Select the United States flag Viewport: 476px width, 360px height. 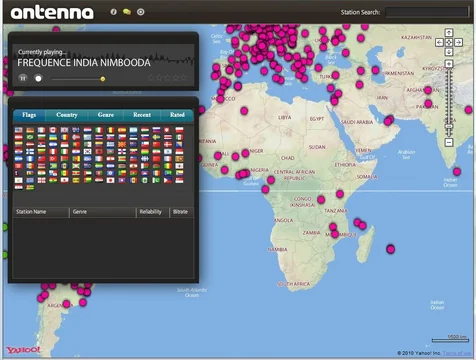19,130
